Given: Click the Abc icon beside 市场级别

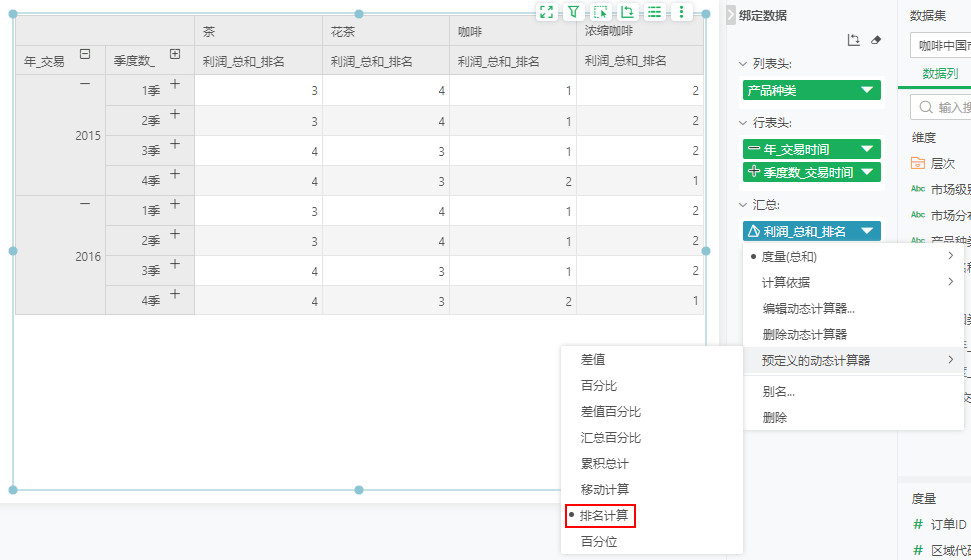Looking at the screenshot, I should tap(918, 189).
